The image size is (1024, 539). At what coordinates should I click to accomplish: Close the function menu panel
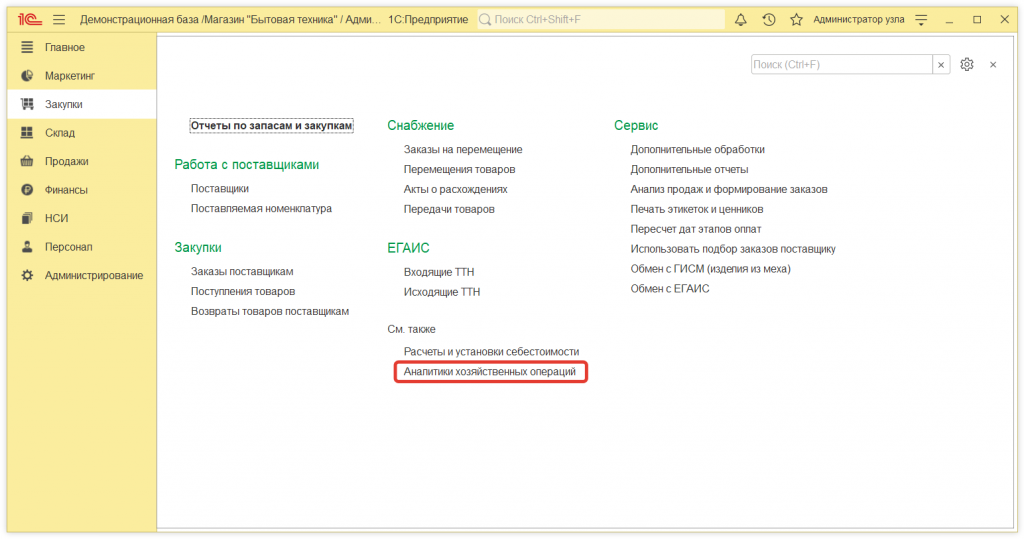tap(993, 64)
